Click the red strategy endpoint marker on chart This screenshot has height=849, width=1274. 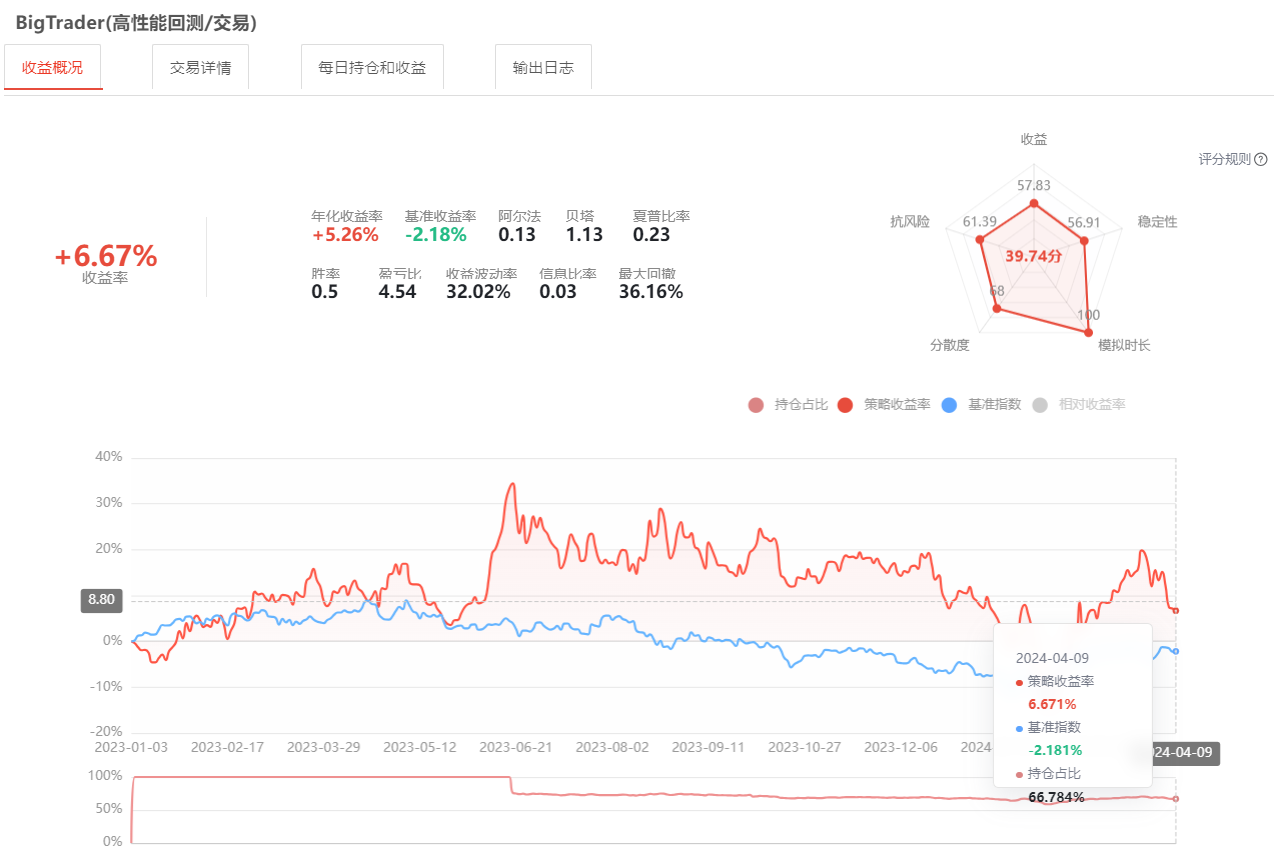pyautogui.click(x=1176, y=610)
